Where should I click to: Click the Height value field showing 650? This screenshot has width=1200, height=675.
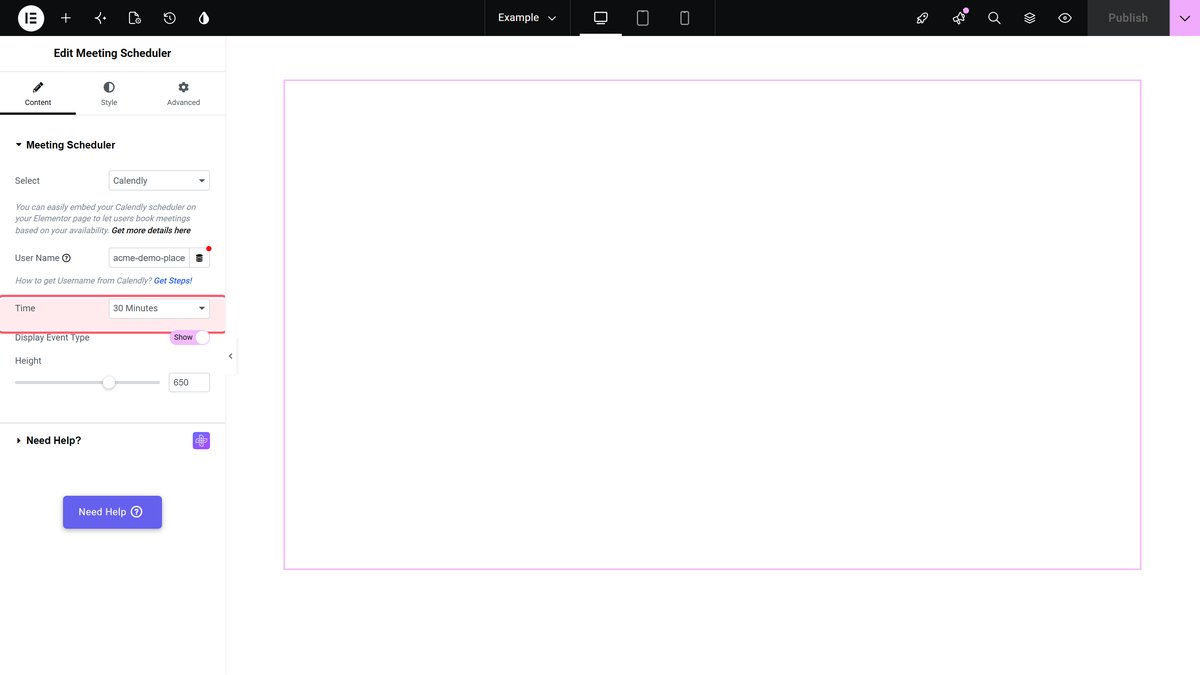point(189,382)
